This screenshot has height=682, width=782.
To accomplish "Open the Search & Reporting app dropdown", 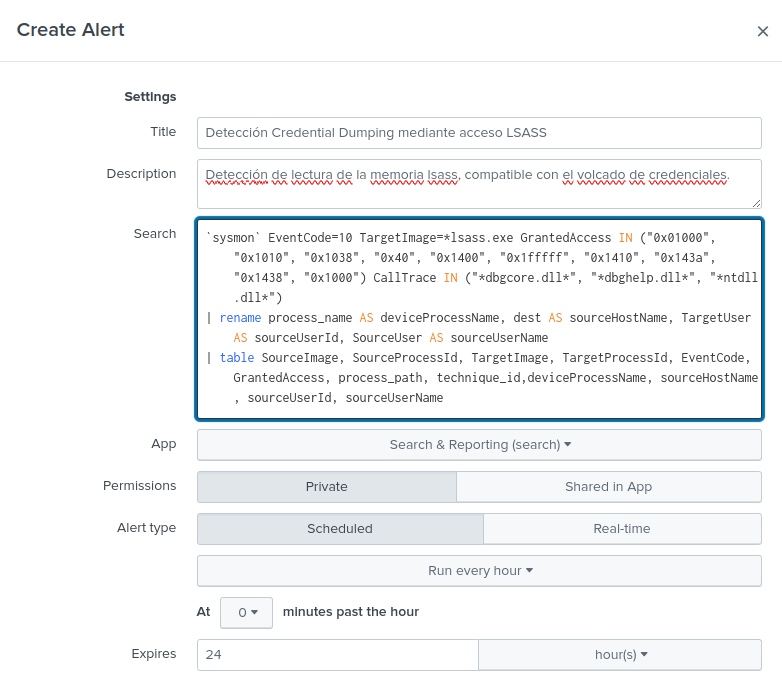I will coord(479,445).
